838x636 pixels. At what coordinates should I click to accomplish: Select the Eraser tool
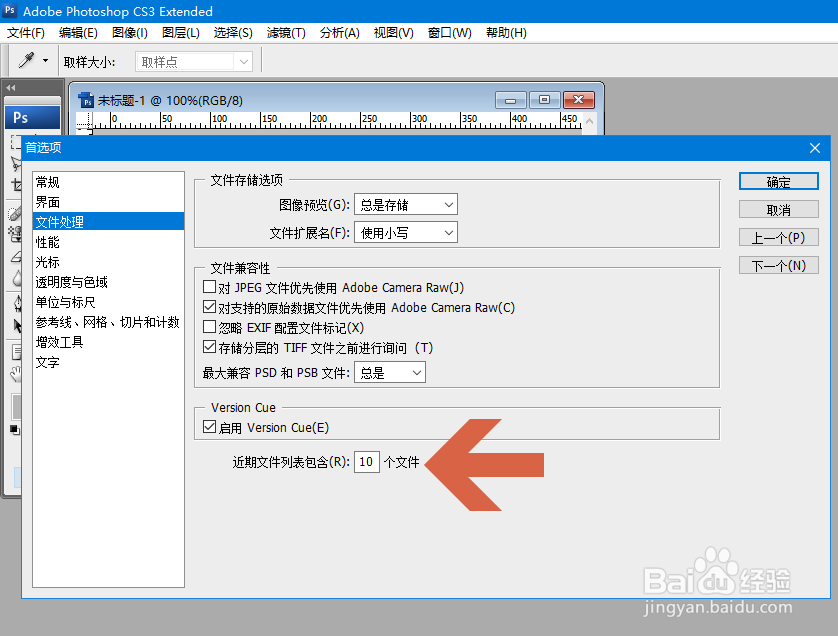pyautogui.click(x=13, y=258)
